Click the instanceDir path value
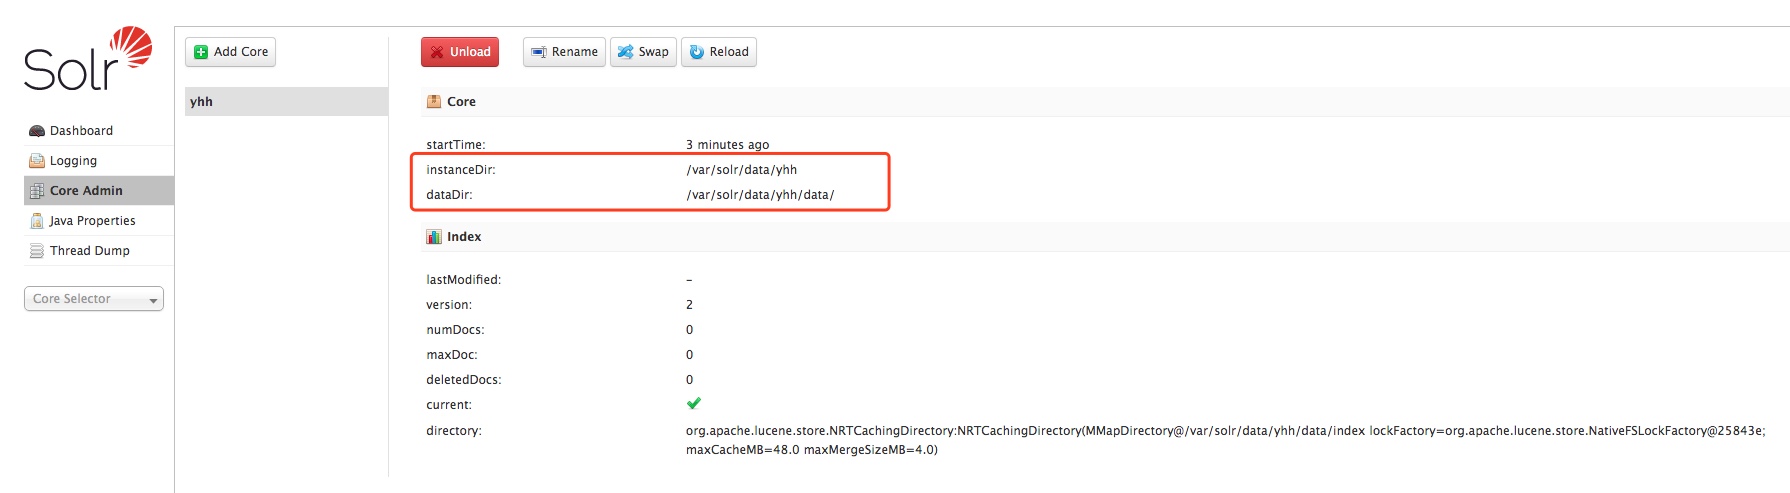The width and height of the screenshot is (1790, 493). coord(741,170)
